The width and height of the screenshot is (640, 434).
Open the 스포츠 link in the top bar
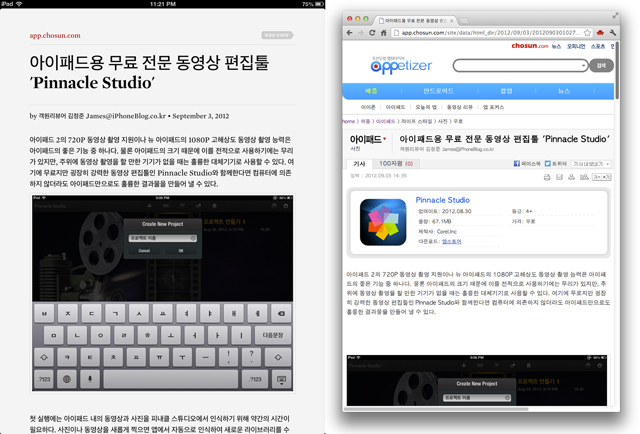pos(598,47)
